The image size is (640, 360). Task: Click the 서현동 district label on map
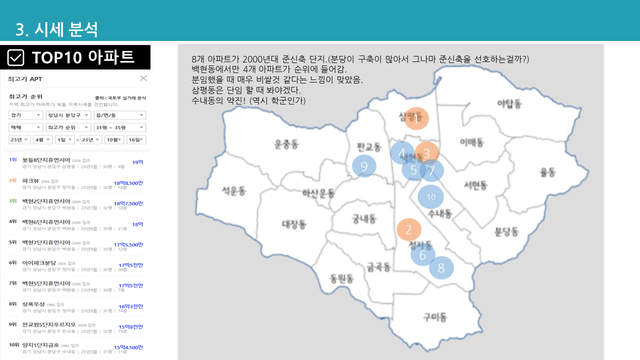pos(476,185)
